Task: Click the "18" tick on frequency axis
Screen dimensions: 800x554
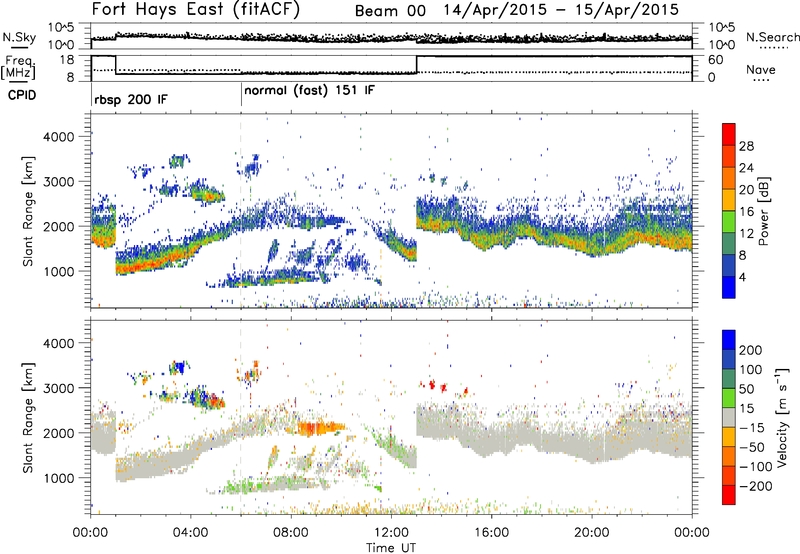Action: click(66, 60)
